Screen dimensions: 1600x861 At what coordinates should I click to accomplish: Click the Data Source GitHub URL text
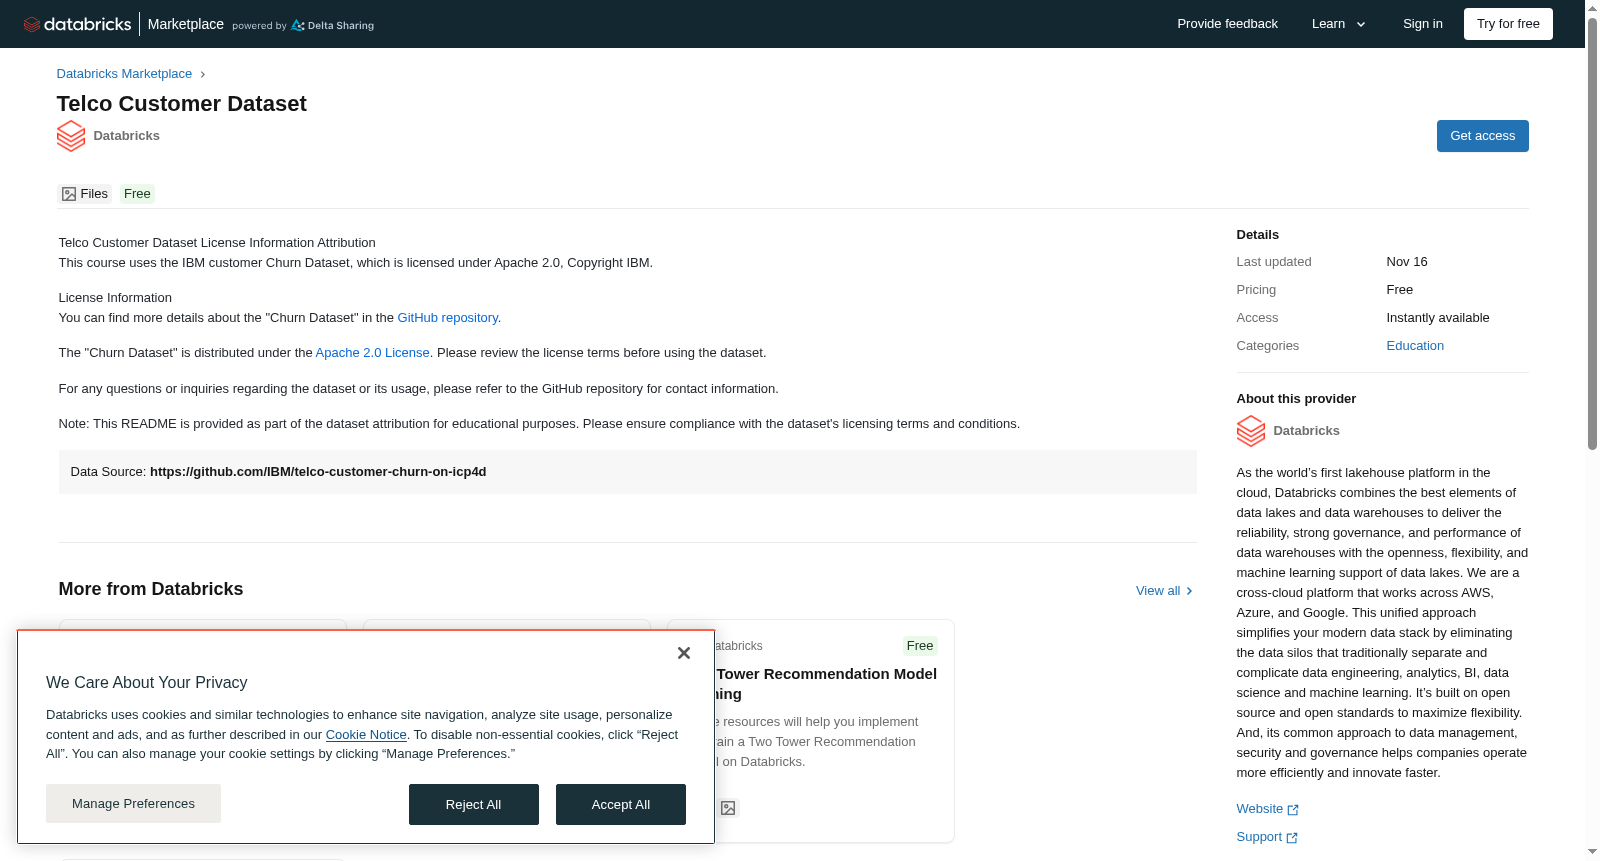pos(318,472)
